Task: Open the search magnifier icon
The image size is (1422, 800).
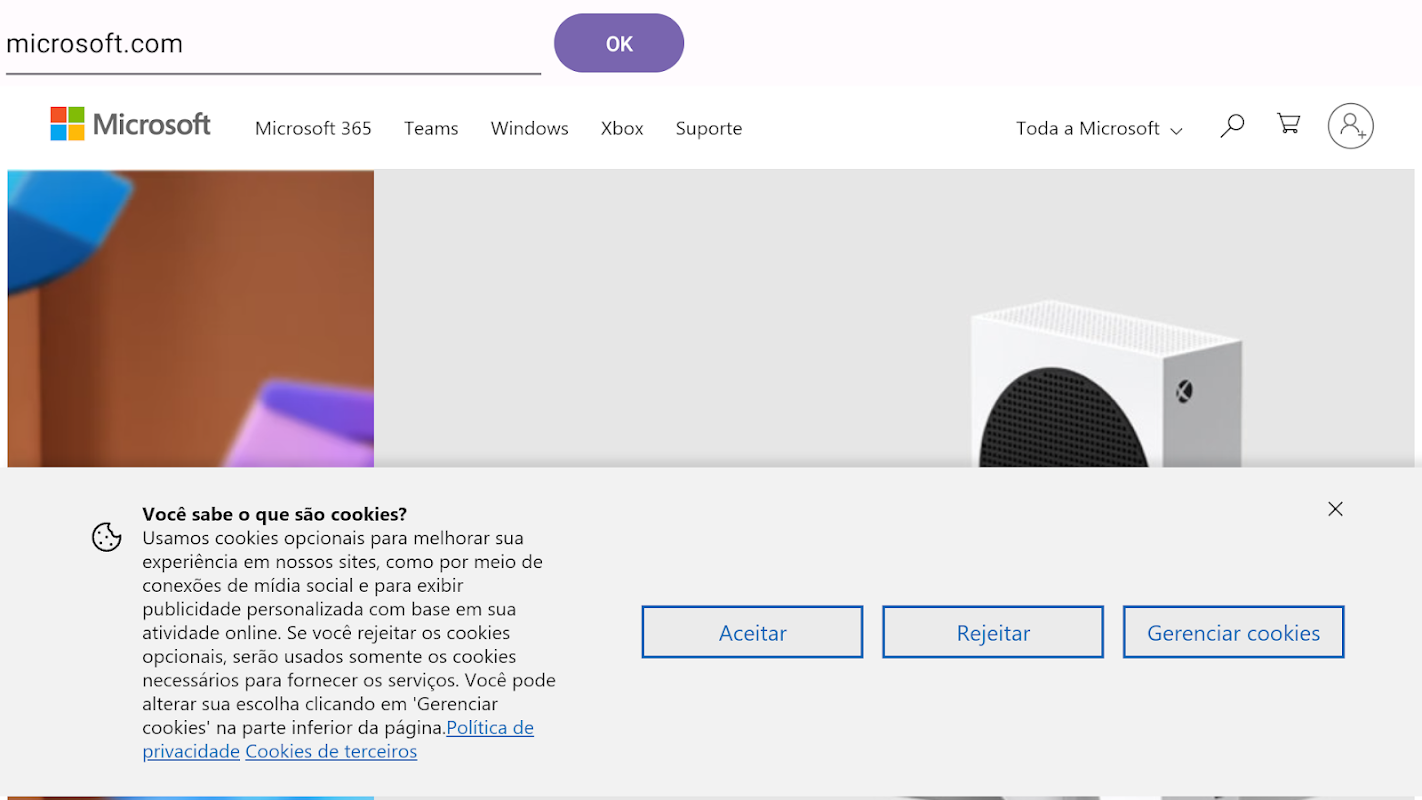Action: point(1232,126)
